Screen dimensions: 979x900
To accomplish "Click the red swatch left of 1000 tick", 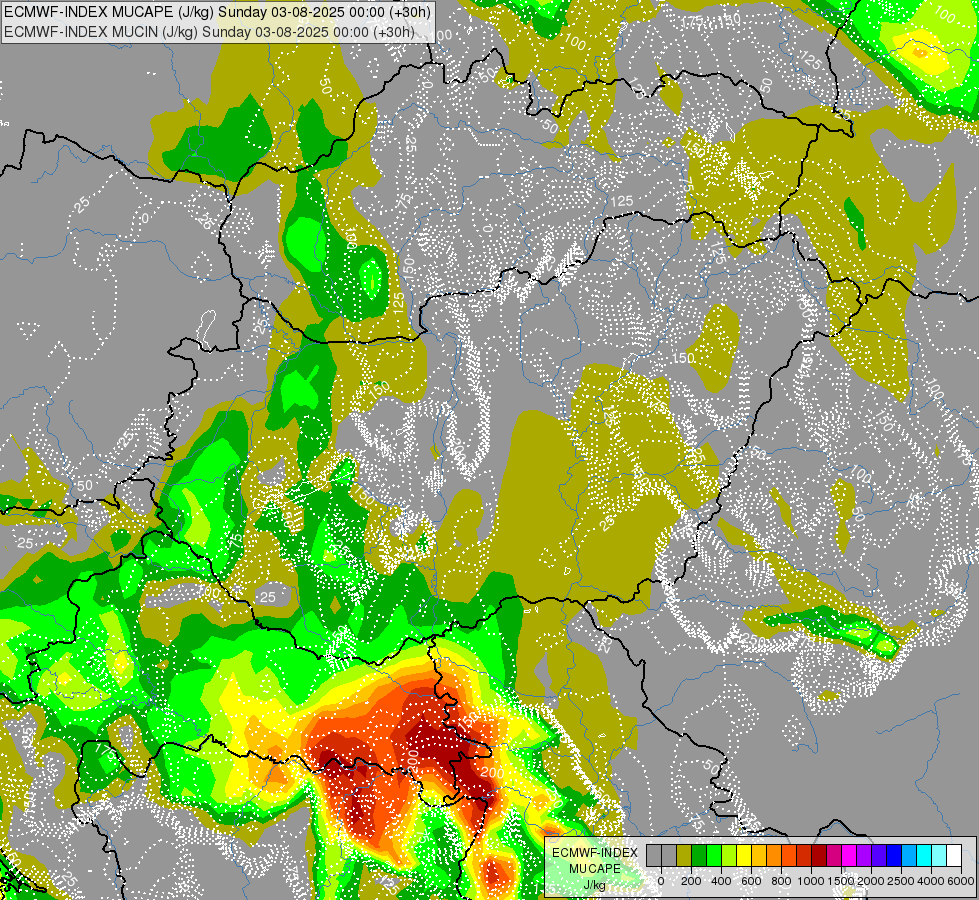I will (x=804, y=856).
